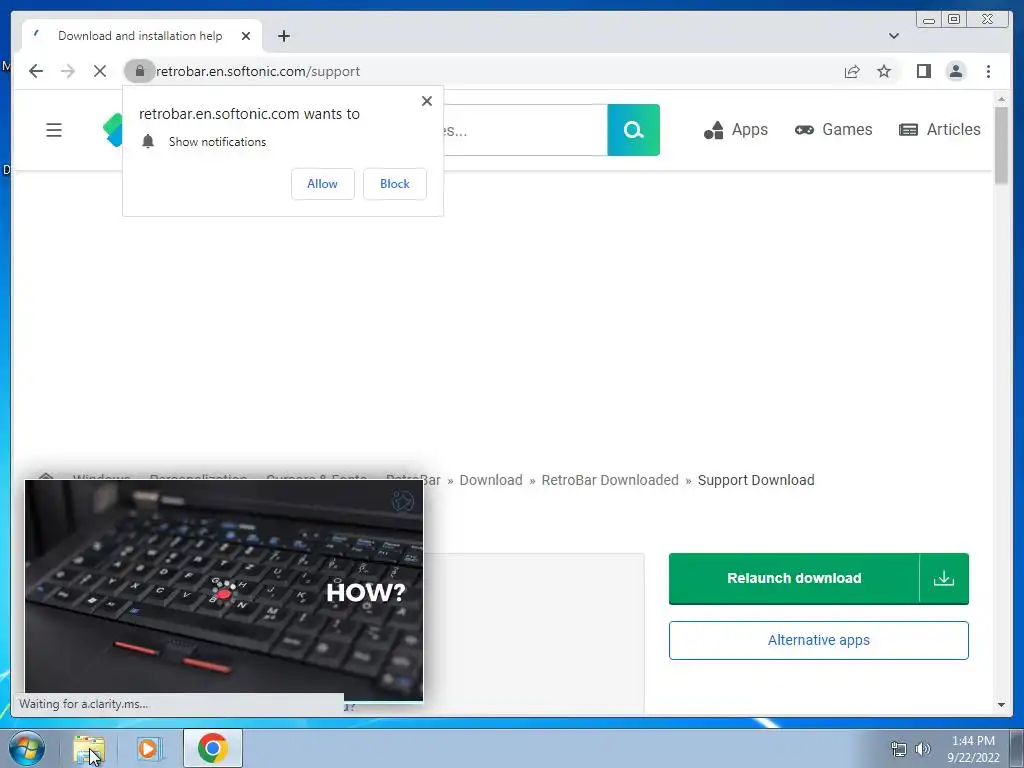Image resolution: width=1024 pixels, height=768 pixels.
Task: Click the network tray icon
Action: click(899, 748)
